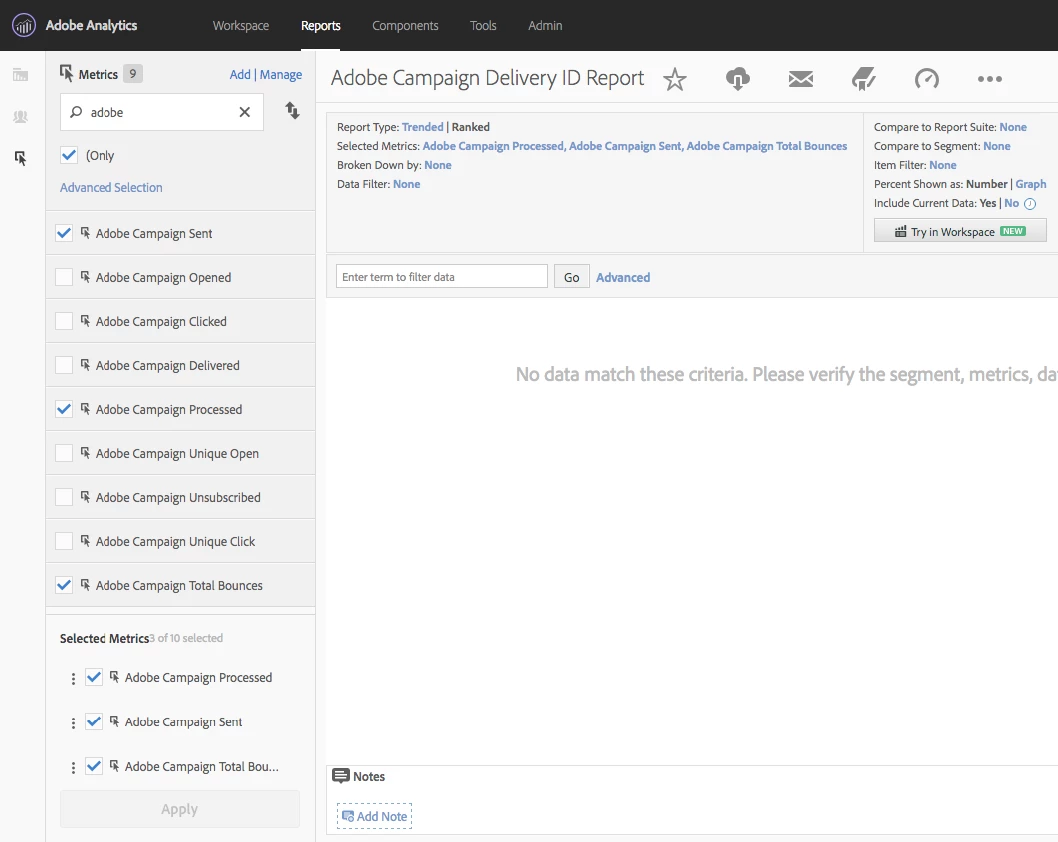Click the Include Current Data info icon
This screenshot has width=1058, height=842.
tap(1030, 204)
